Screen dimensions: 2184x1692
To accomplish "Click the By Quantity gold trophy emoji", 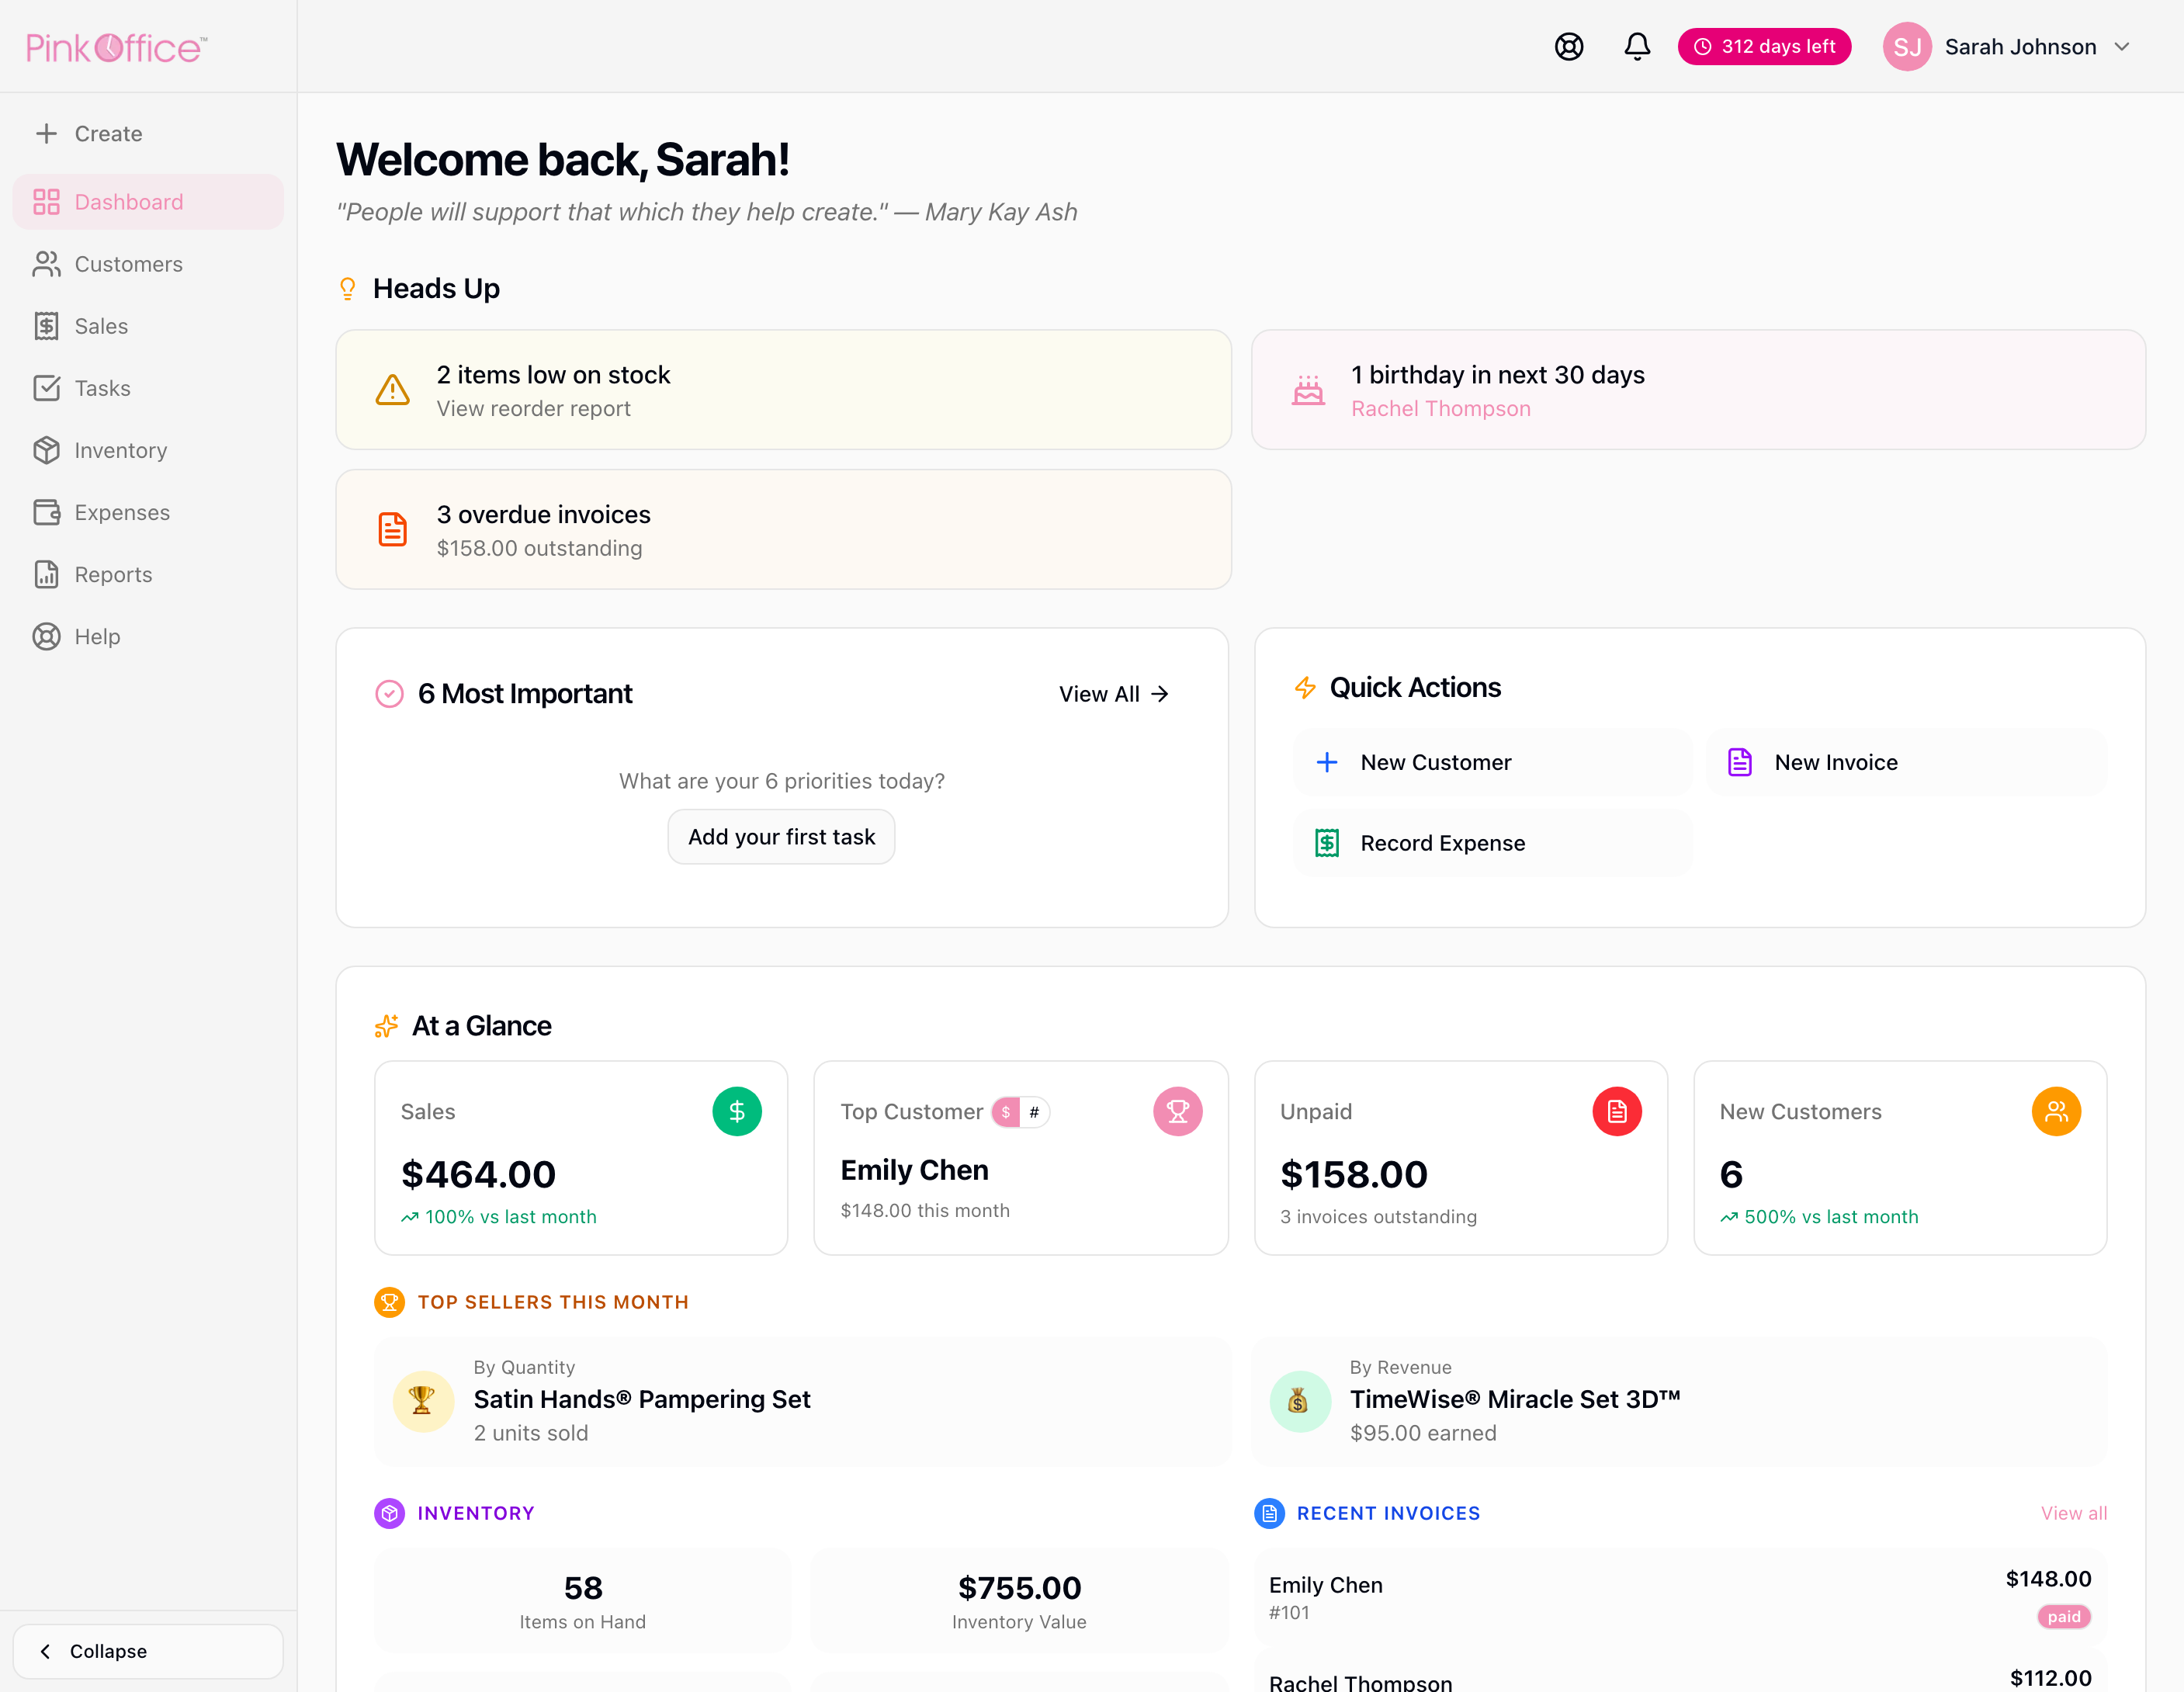I will (x=423, y=1401).
